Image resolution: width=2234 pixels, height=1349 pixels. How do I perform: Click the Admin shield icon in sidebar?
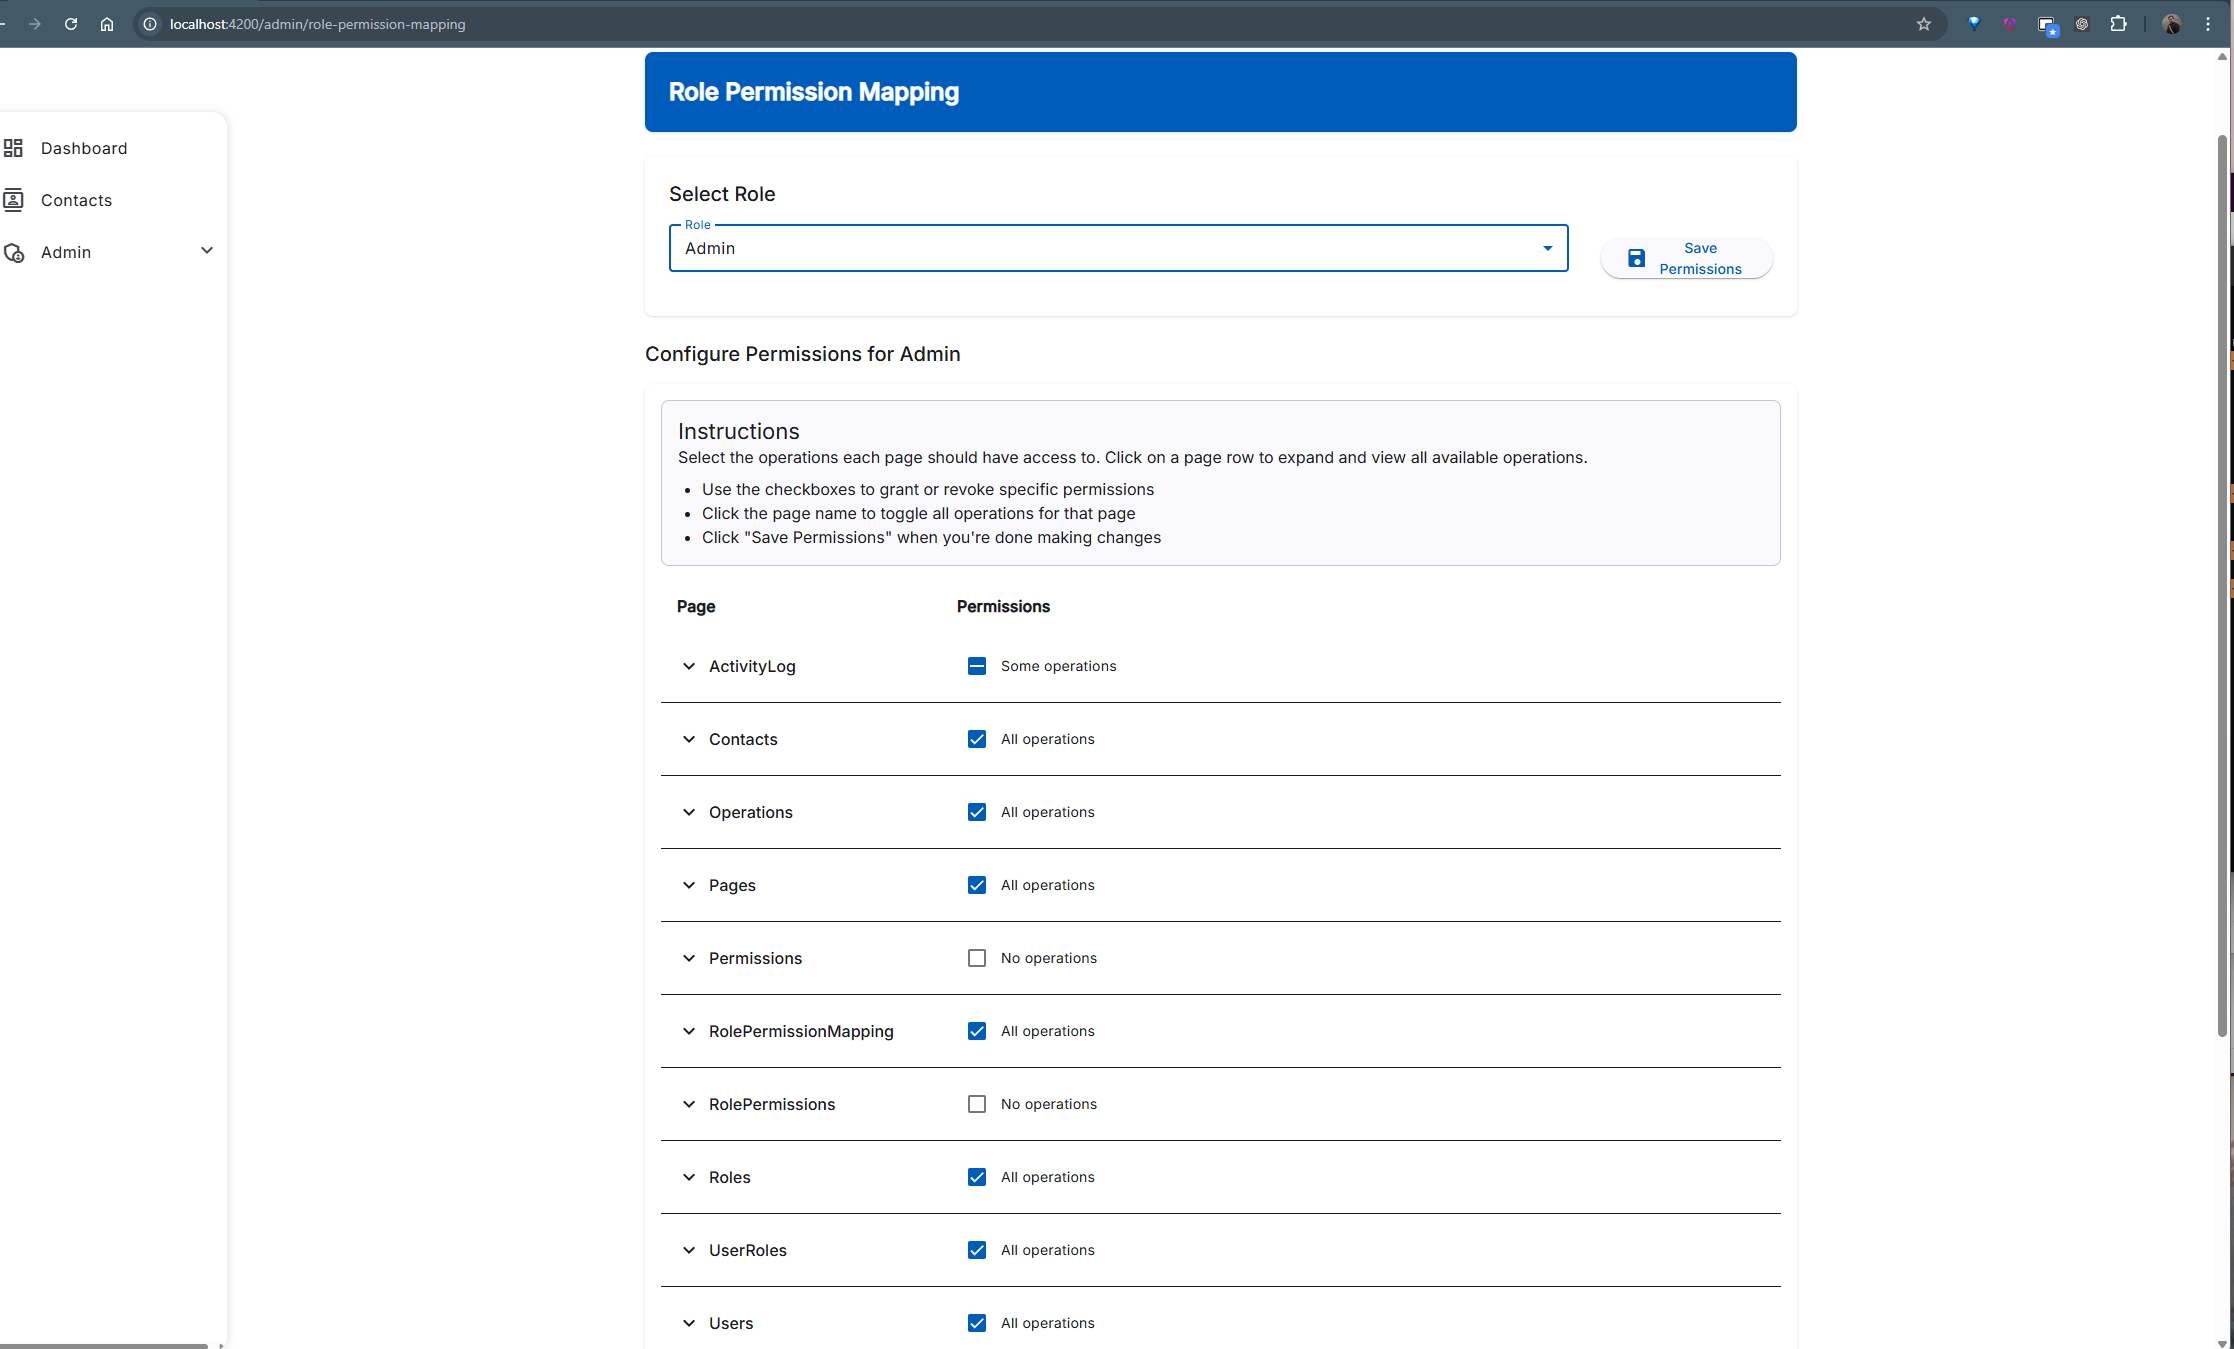point(14,253)
